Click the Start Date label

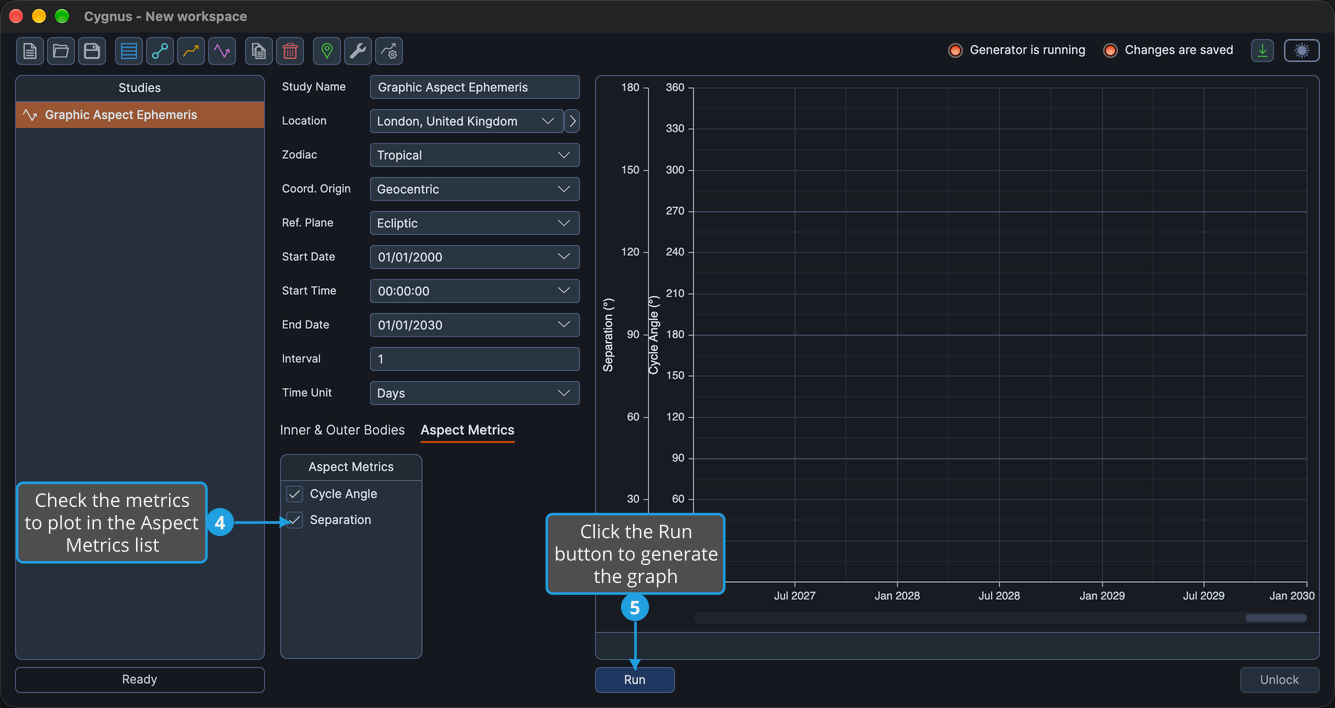coord(308,257)
